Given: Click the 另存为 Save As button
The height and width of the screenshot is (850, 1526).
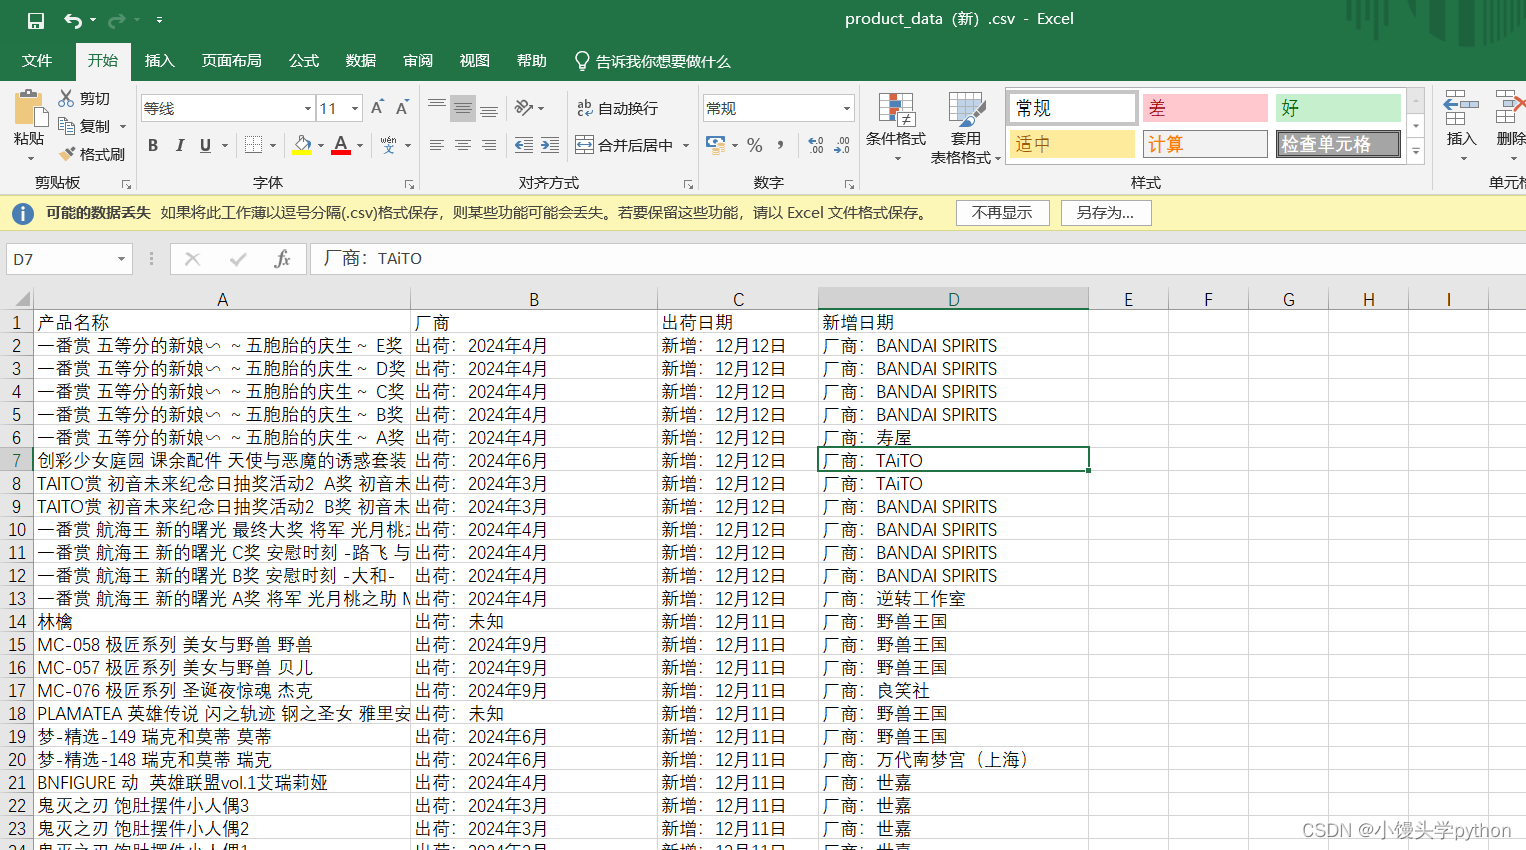Looking at the screenshot, I should pyautogui.click(x=1105, y=213).
